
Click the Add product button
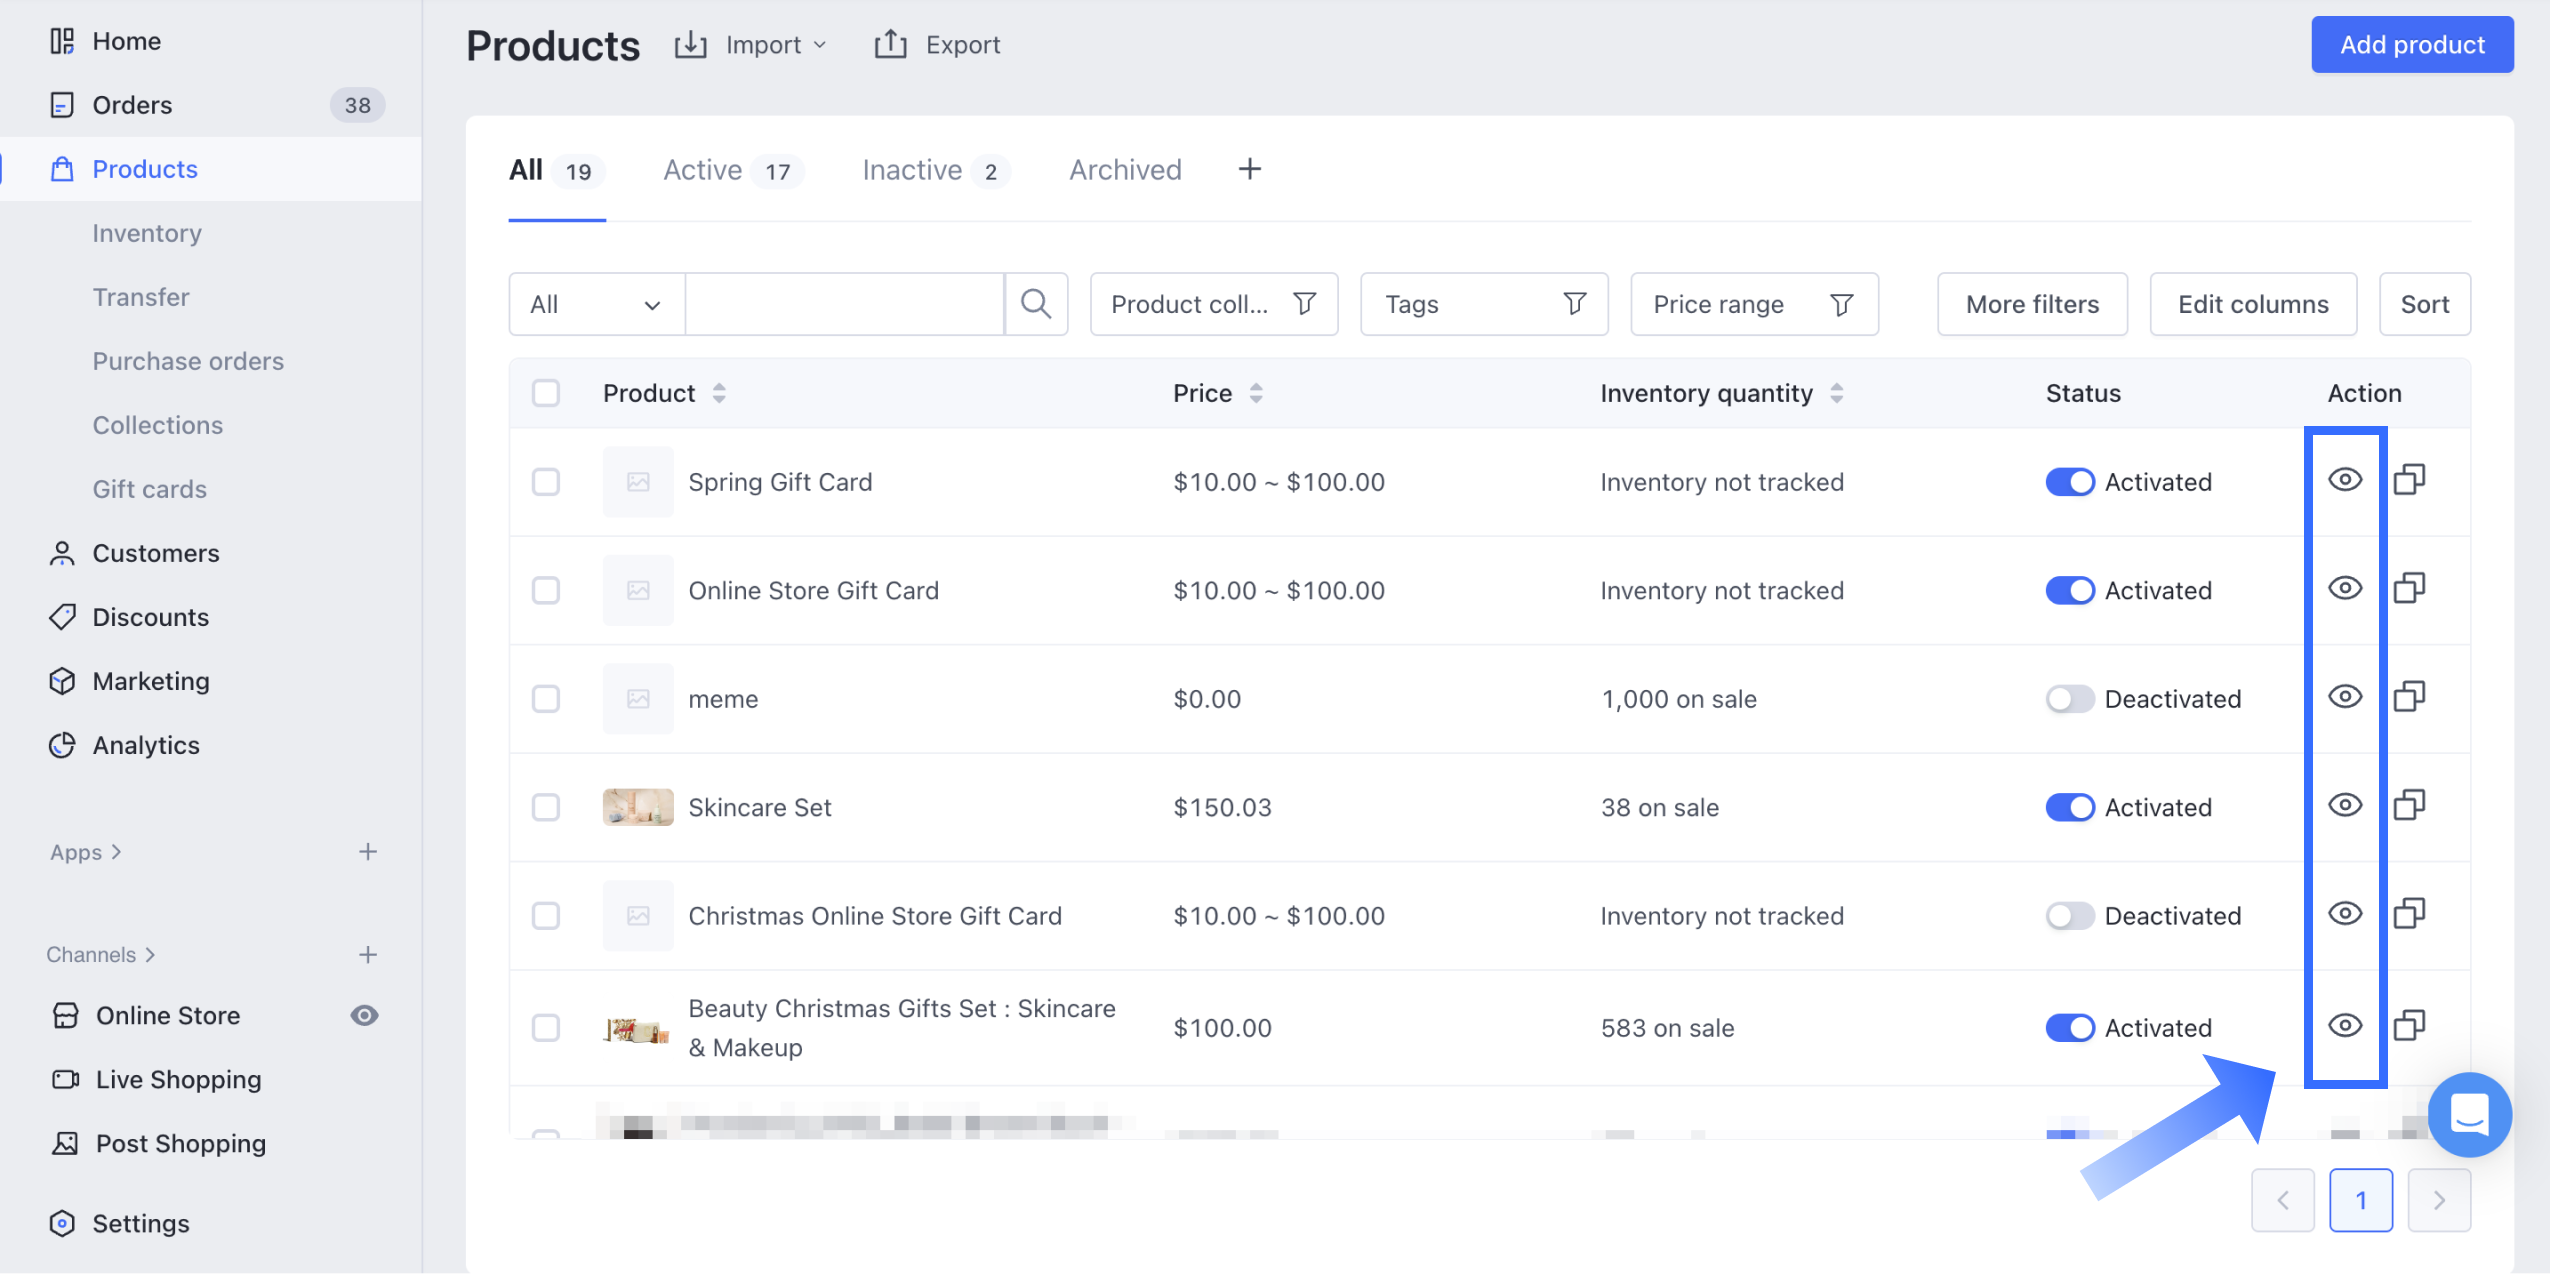2411,45
